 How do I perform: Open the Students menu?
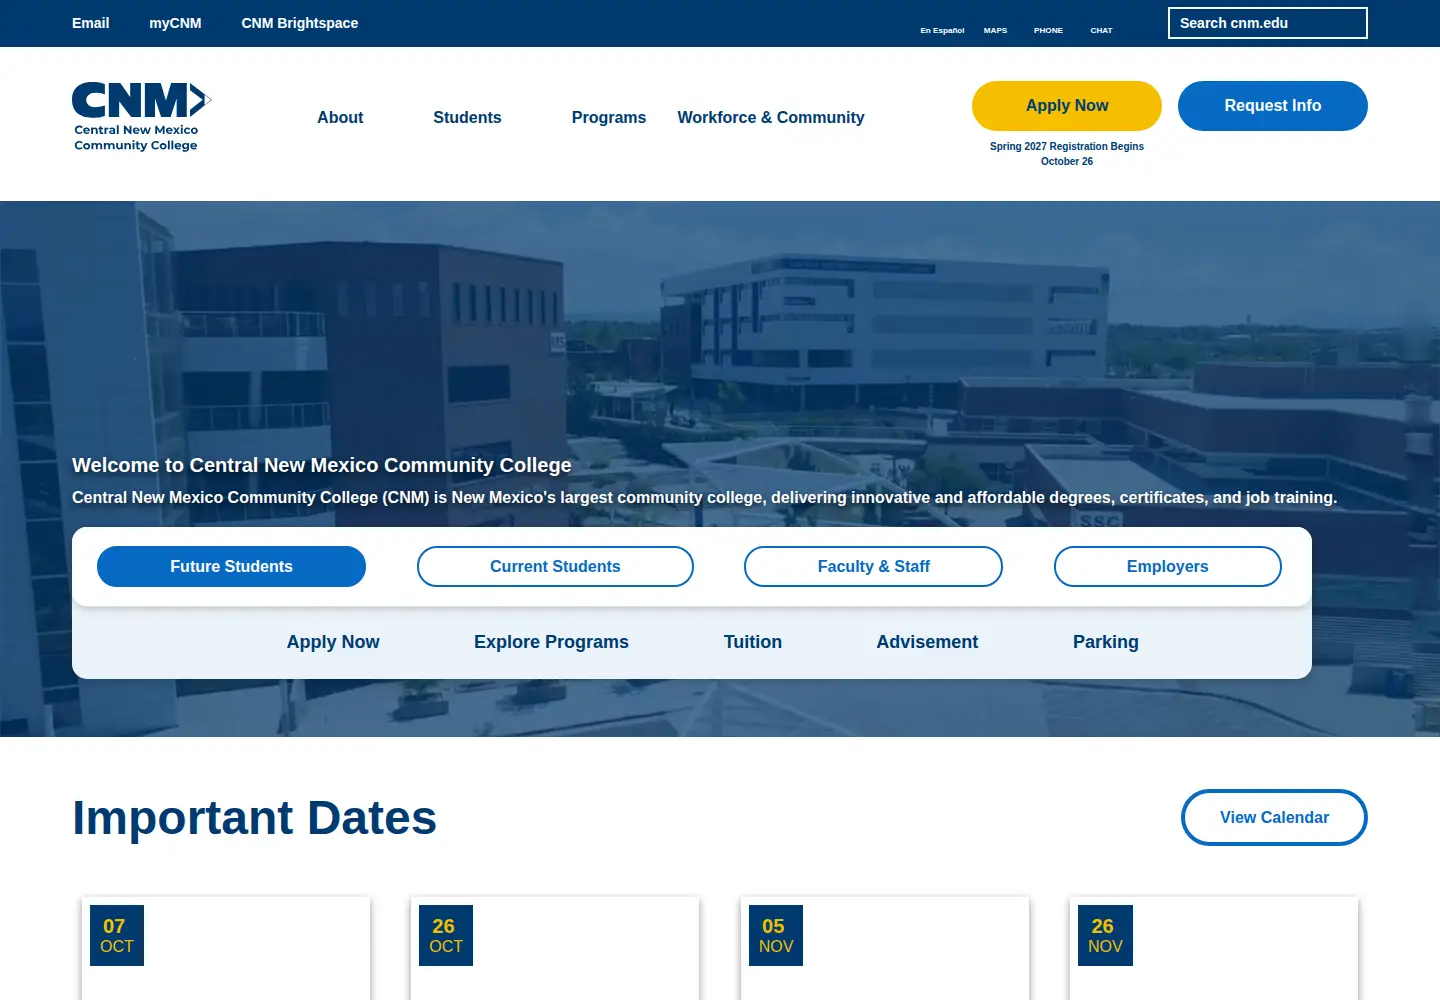point(467,117)
